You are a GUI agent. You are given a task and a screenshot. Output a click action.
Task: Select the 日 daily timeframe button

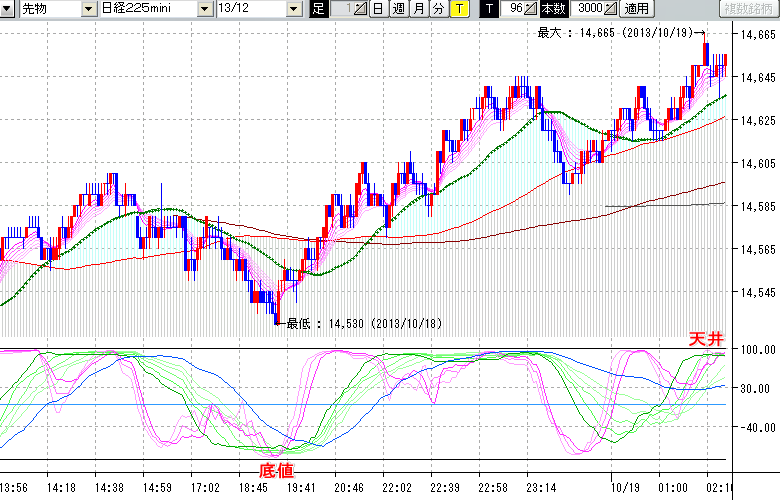click(377, 9)
